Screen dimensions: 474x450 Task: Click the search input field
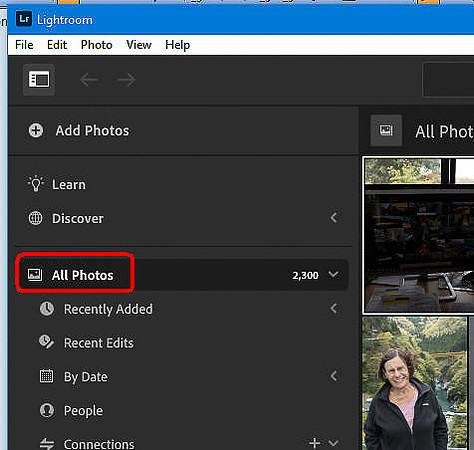click(x=448, y=80)
